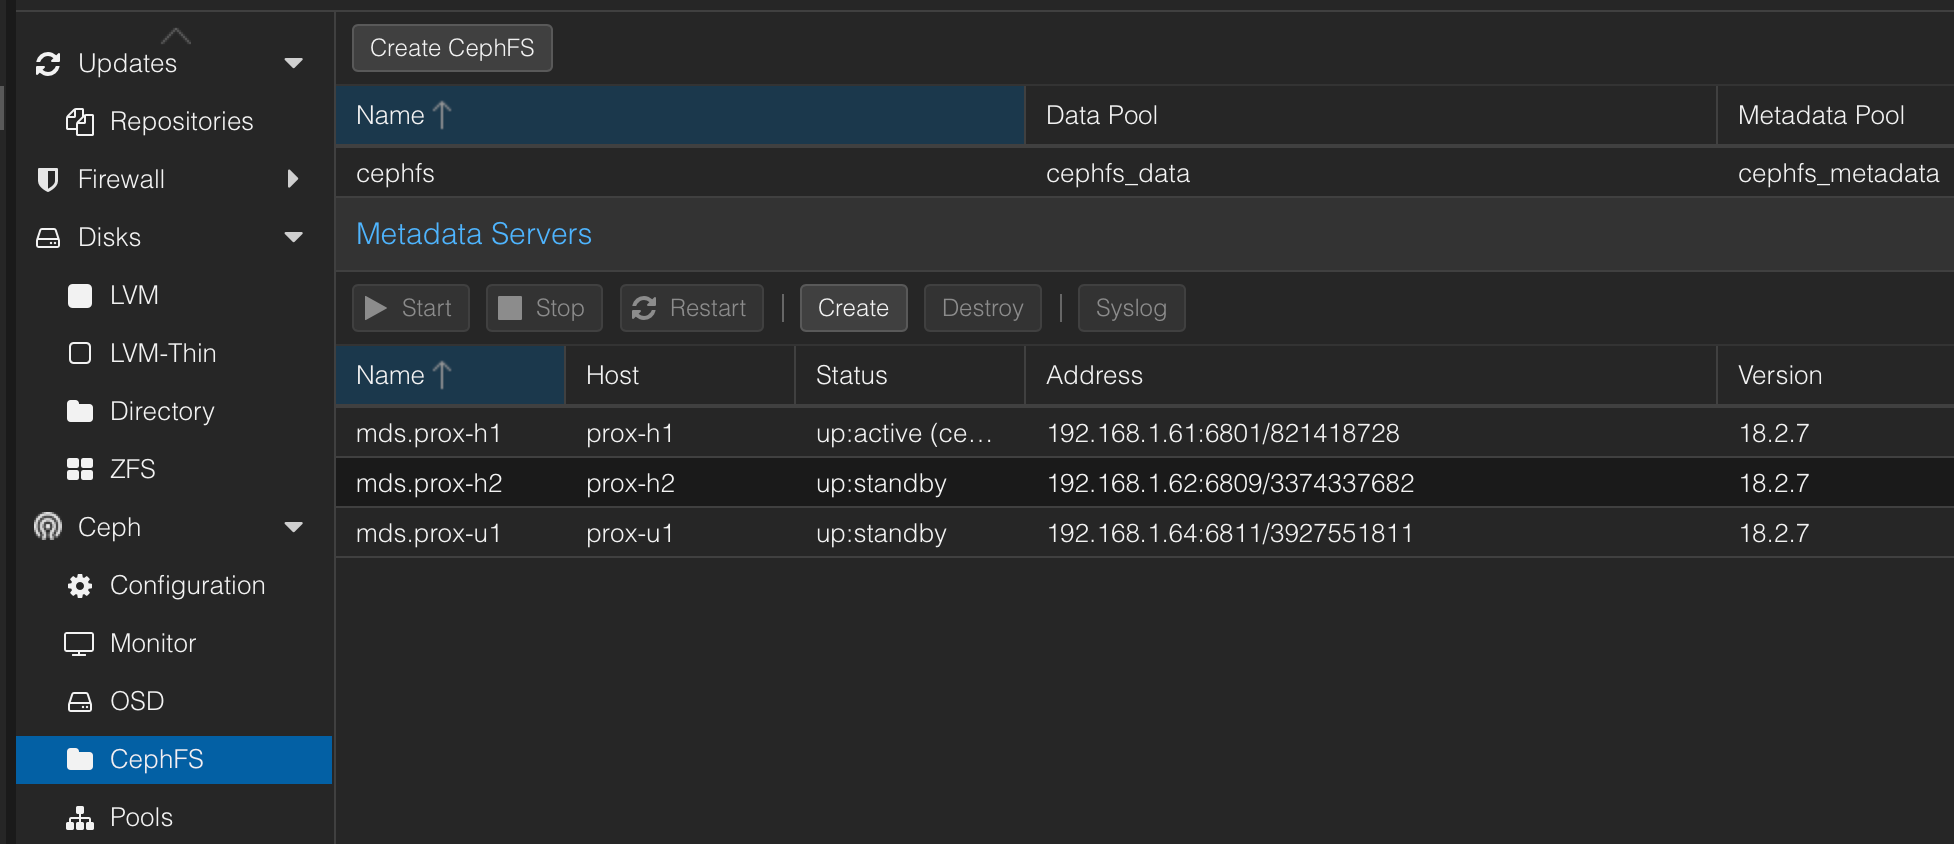Click address 192.168.1.61:6801/821418728
The height and width of the screenshot is (844, 1954).
click(x=1223, y=433)
